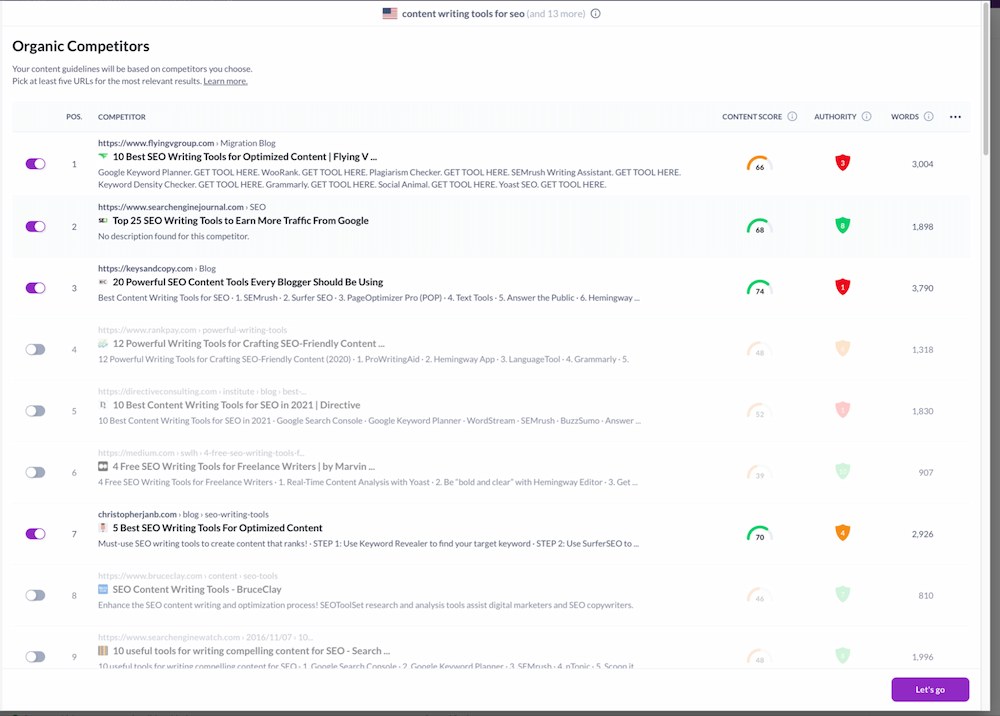This screenshot has height=716, width=1000.
Task: Sort by the Words column header
Action: pos(904,117)
